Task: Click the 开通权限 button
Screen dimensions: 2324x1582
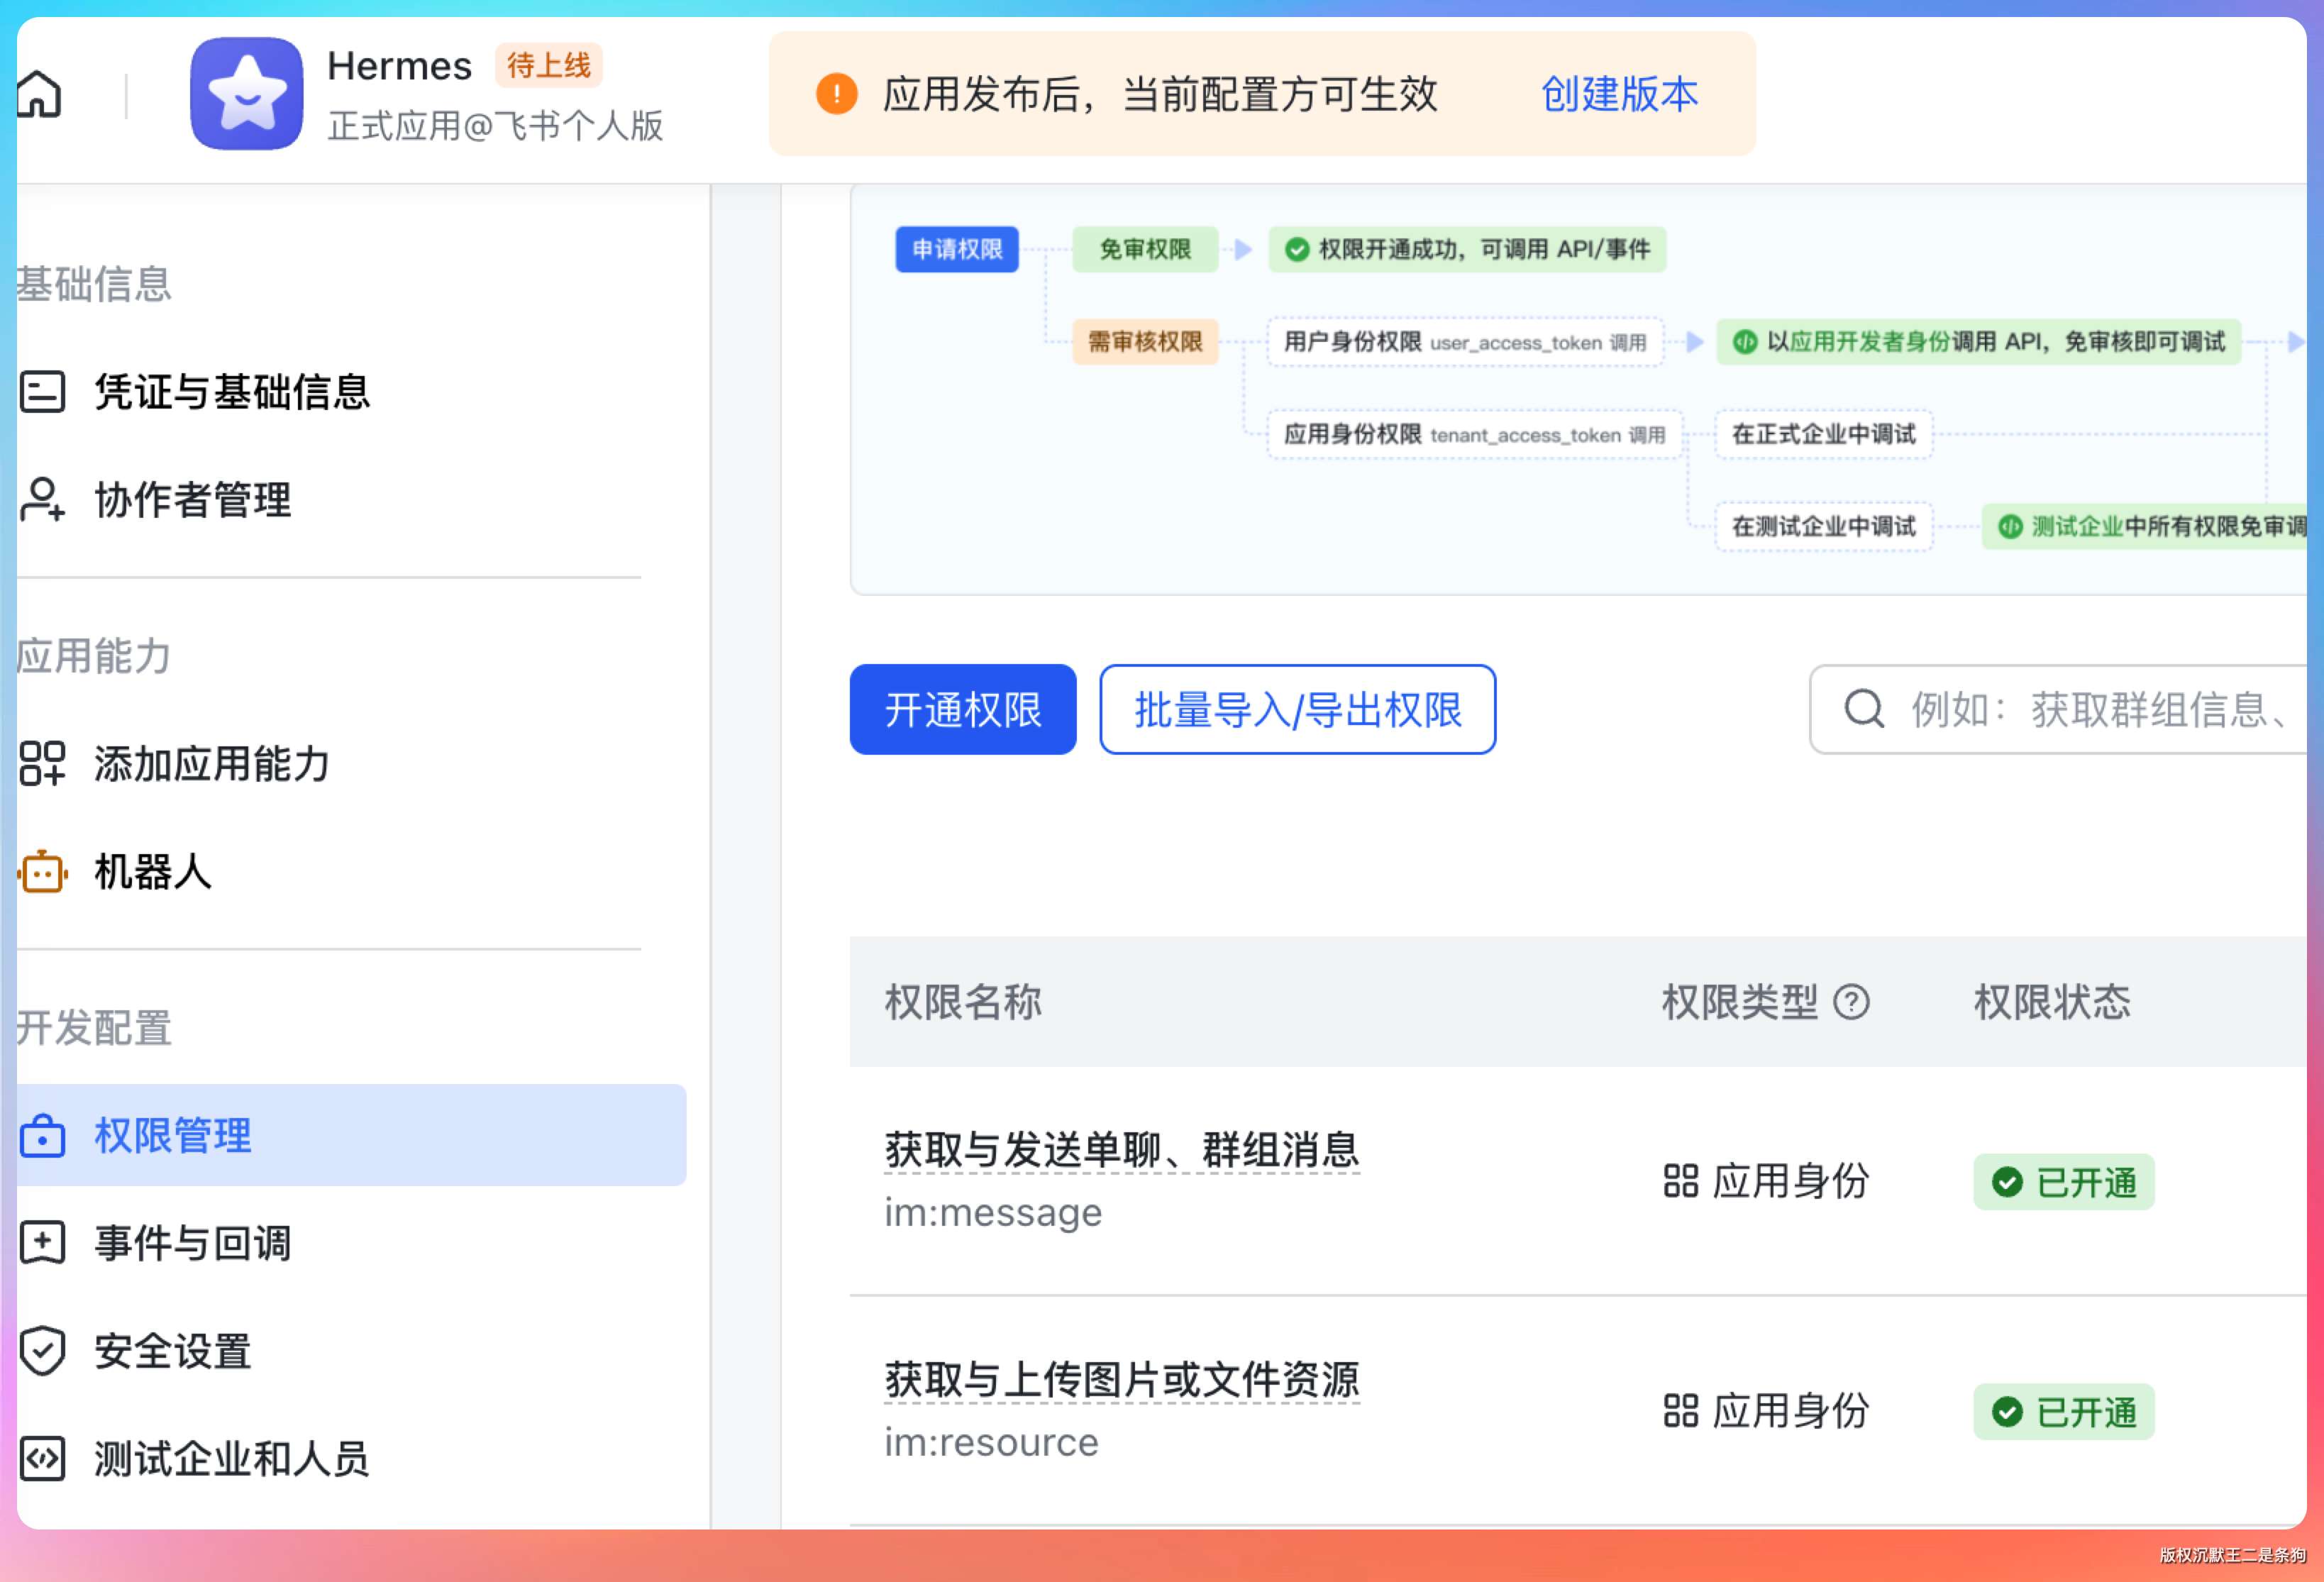Action: point(962,710)
